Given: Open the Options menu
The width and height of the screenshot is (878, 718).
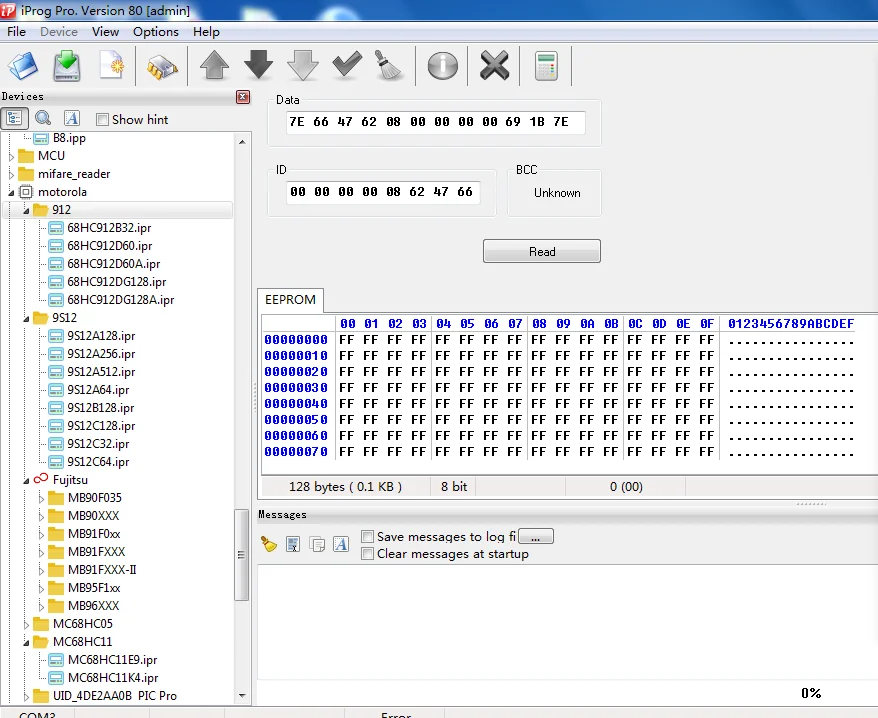Looking at the screenshot, I should (156, 32).
